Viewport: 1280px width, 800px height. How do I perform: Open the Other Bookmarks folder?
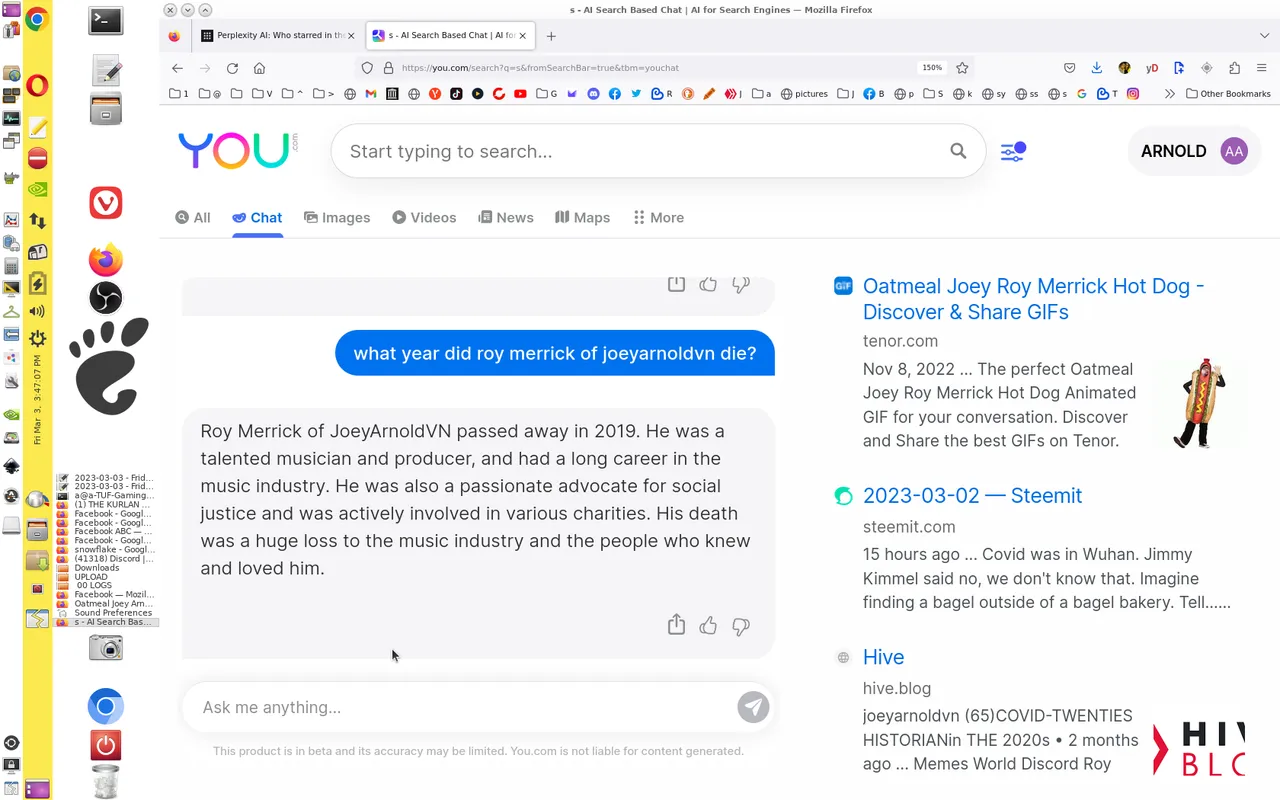point(1228,94)
